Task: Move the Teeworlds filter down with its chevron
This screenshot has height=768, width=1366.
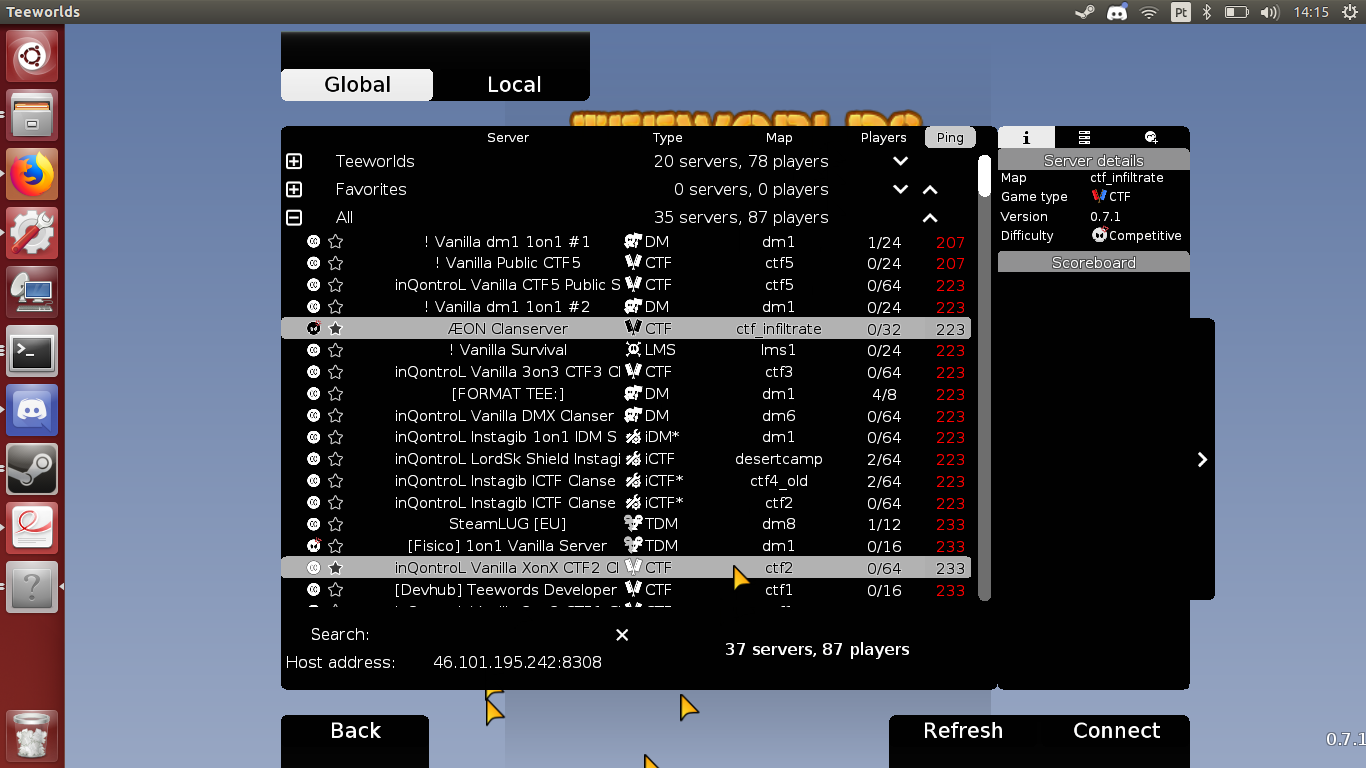Action: (x=901, y=161)
